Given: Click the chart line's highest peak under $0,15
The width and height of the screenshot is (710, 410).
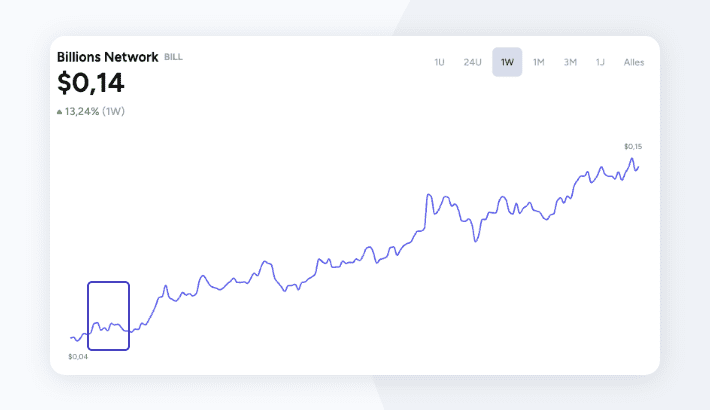Looking at the screenshot, I should point(632,159).
